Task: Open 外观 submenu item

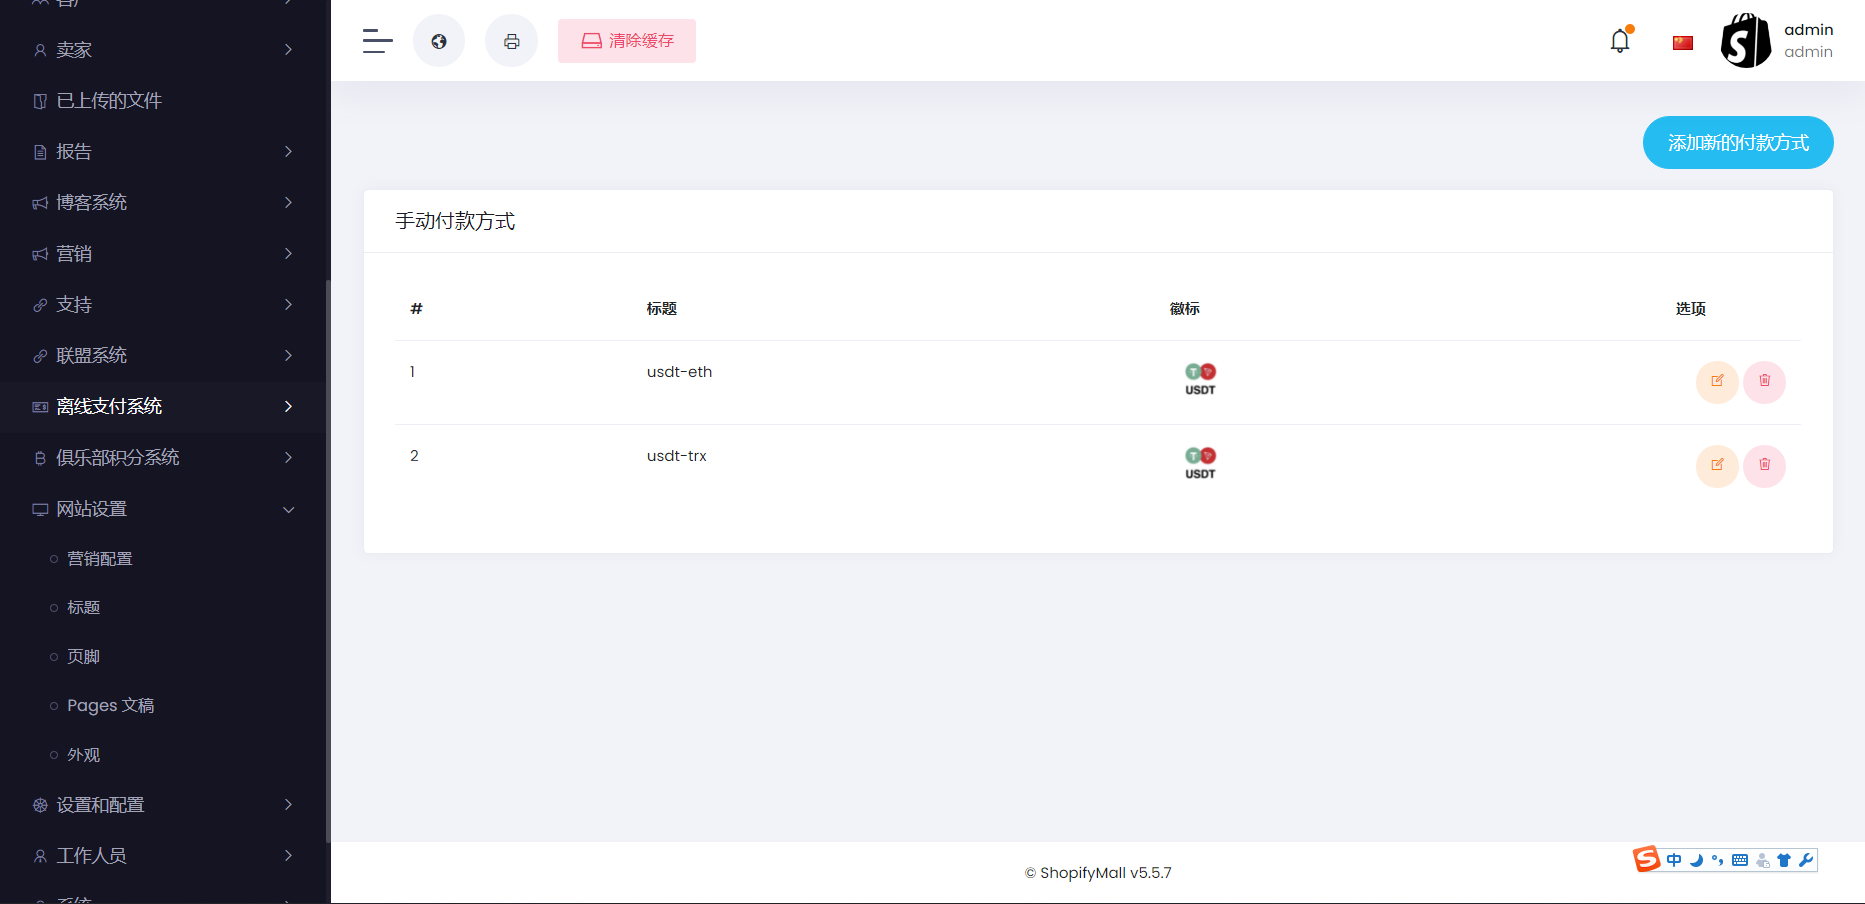Action: point(83,755)
